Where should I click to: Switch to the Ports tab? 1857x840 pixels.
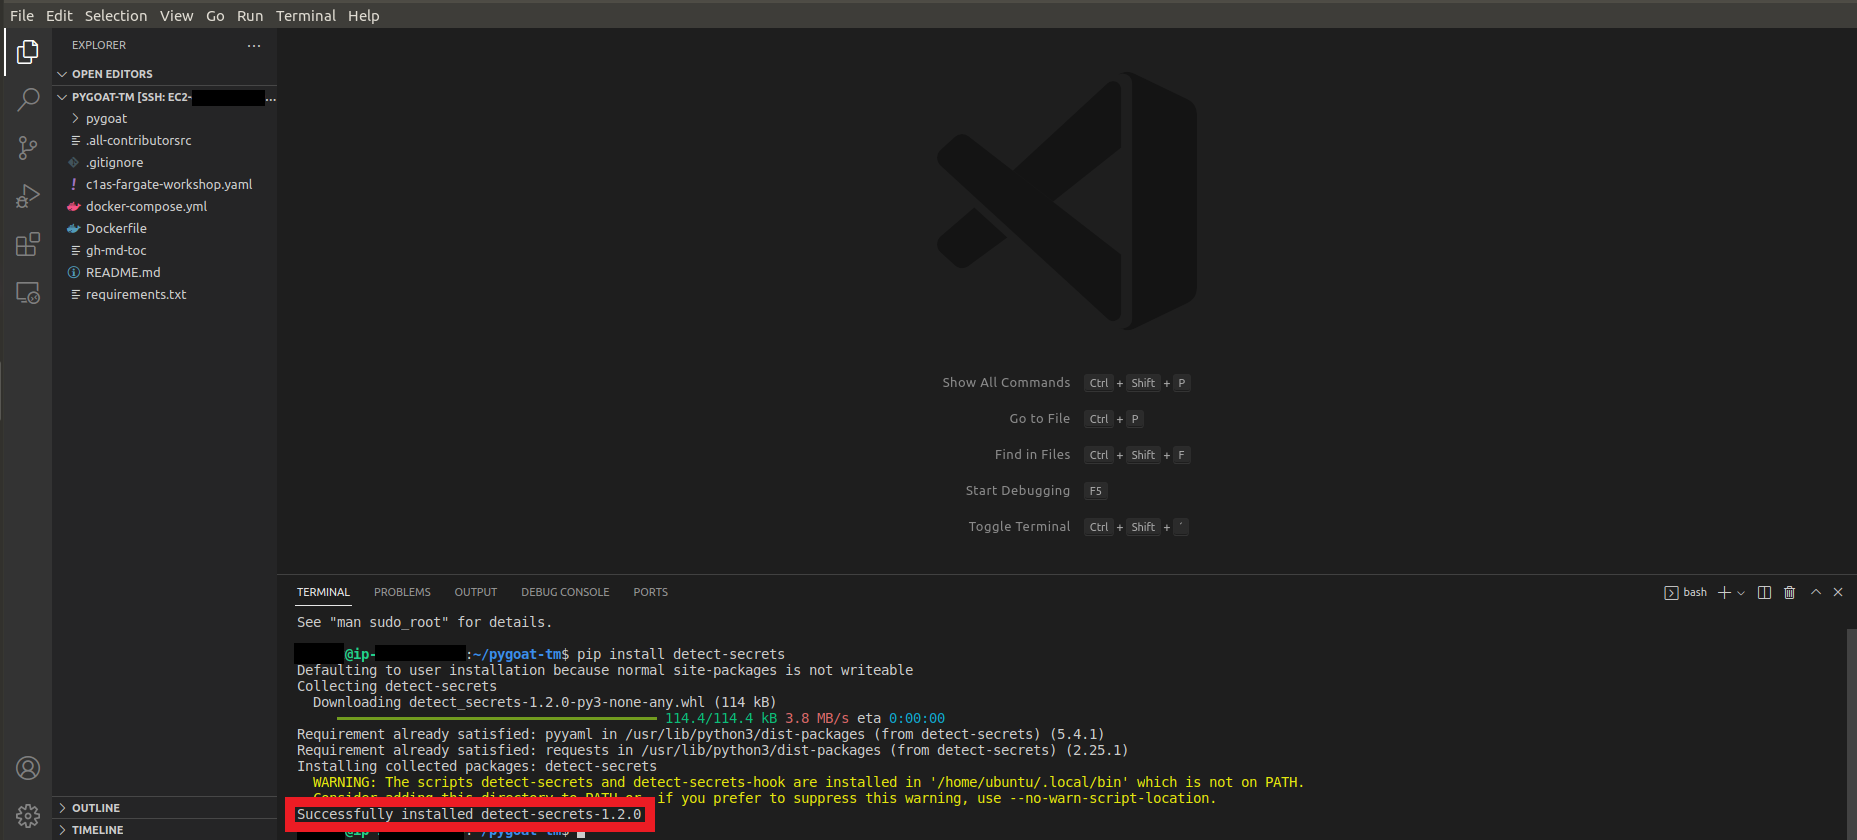(x=651, y=592)
